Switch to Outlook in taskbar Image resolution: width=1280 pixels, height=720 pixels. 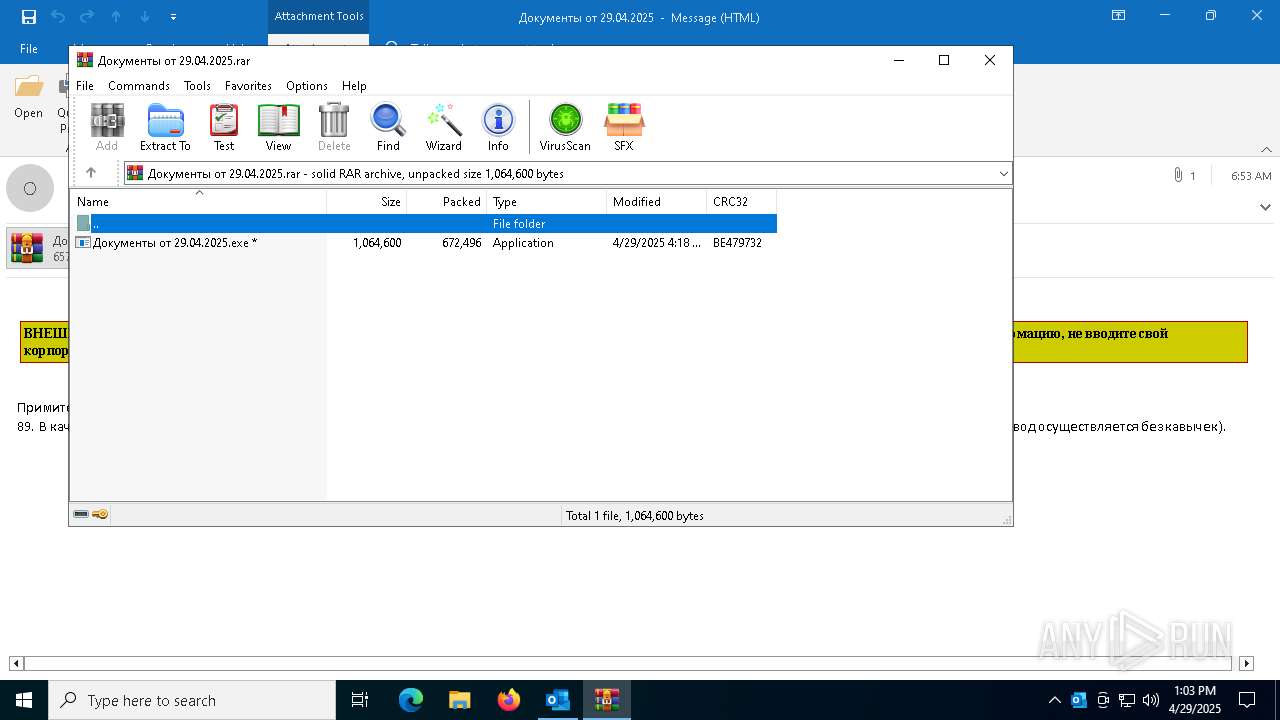[558, 700]
